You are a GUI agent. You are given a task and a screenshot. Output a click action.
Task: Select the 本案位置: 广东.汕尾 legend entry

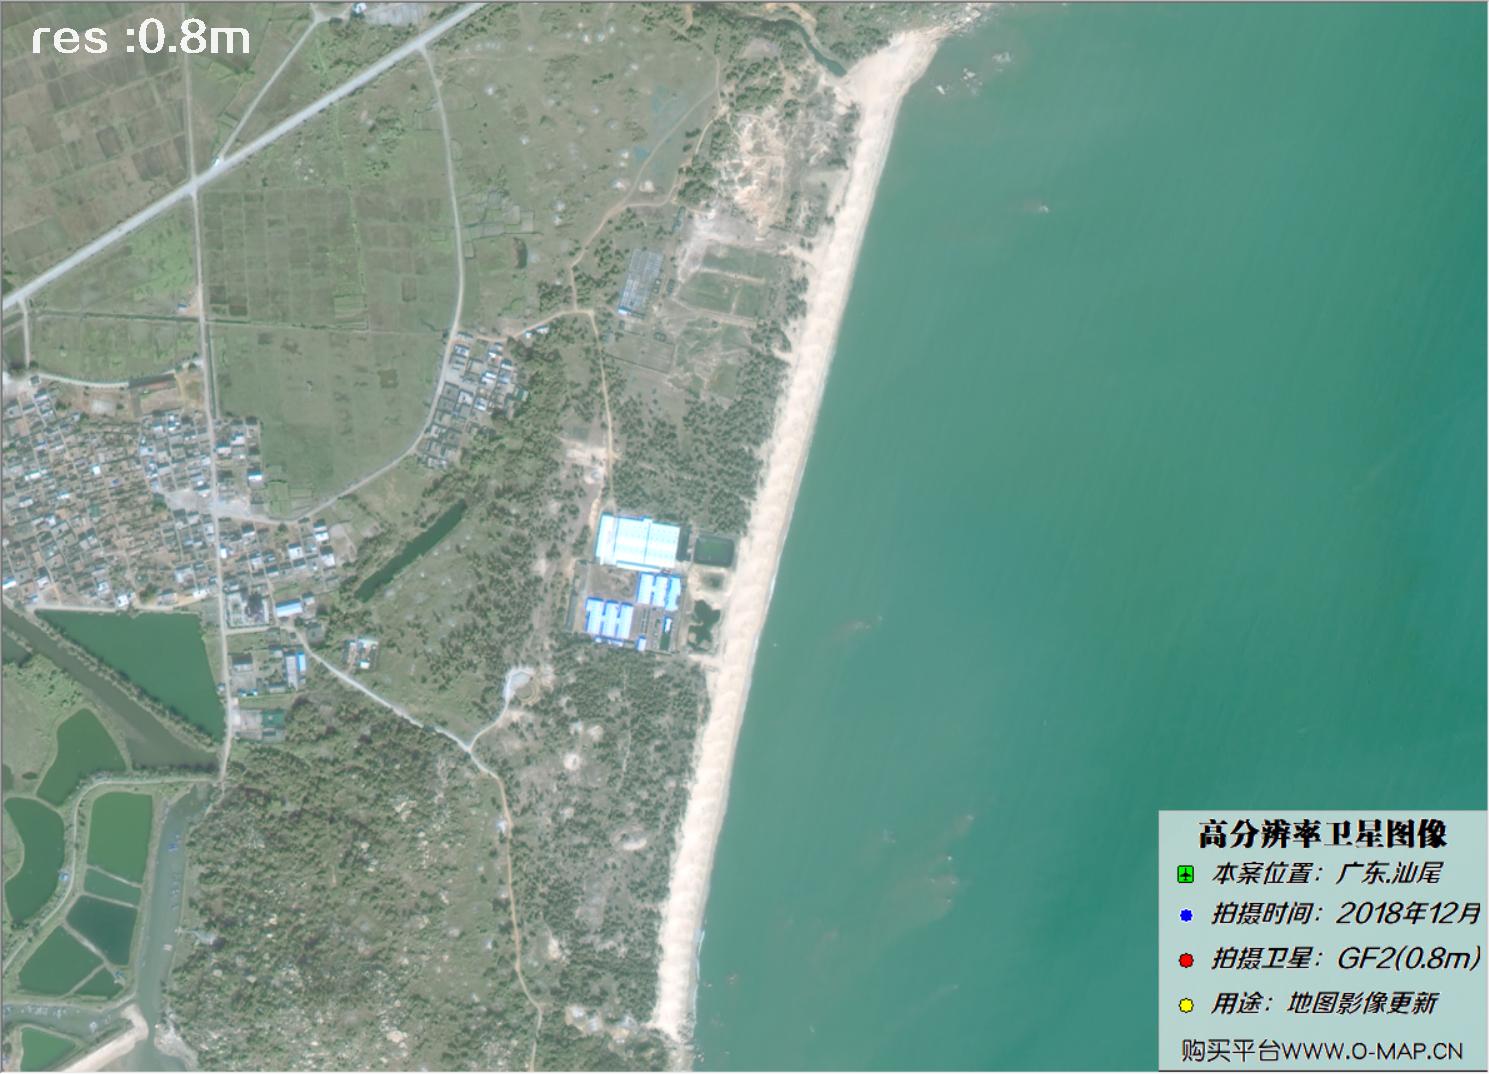pyautogui.click(x=1326, y=873)
